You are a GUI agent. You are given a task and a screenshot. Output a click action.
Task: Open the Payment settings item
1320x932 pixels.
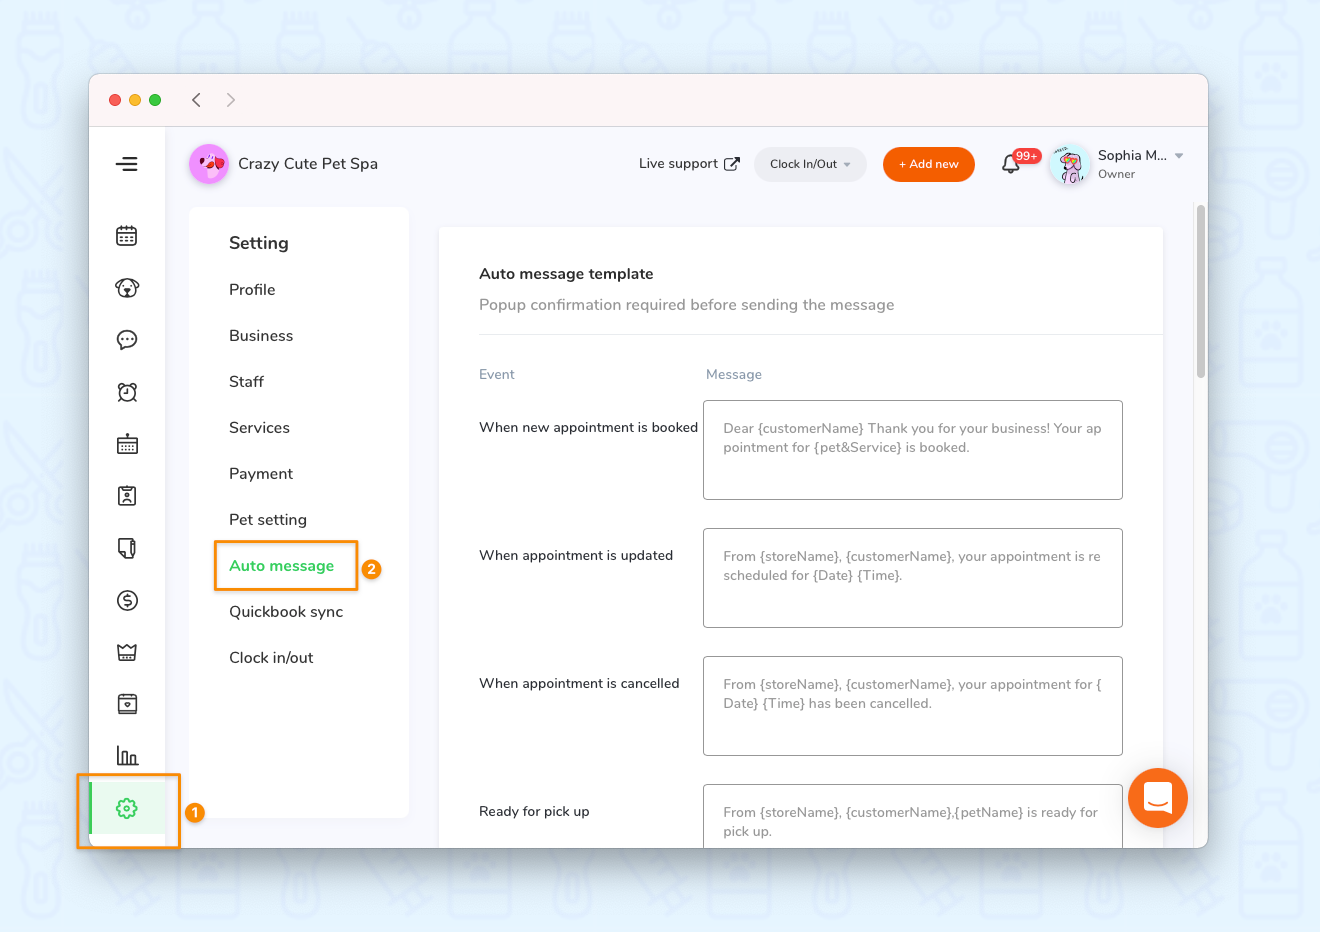(x=261, y=474)
